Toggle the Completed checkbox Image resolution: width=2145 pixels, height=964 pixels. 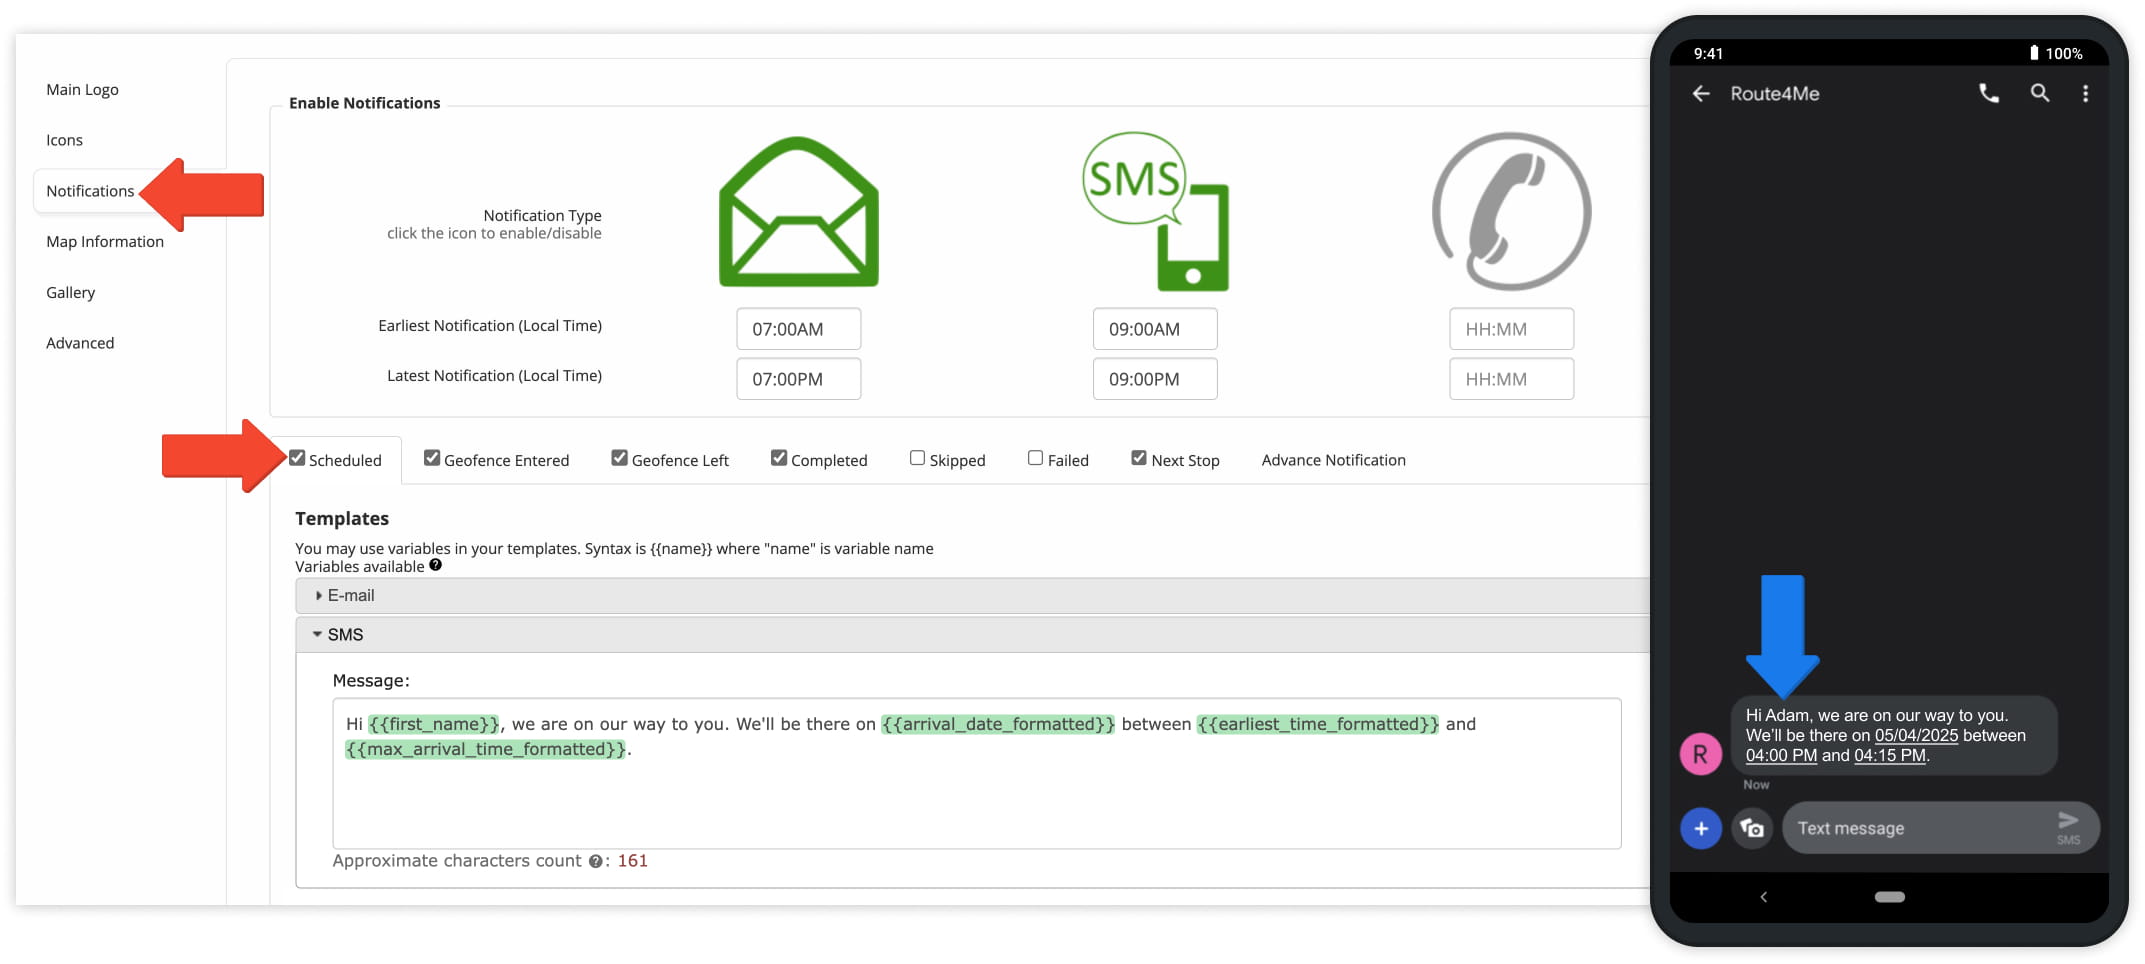pyautogui.click(x=779, y=458)
